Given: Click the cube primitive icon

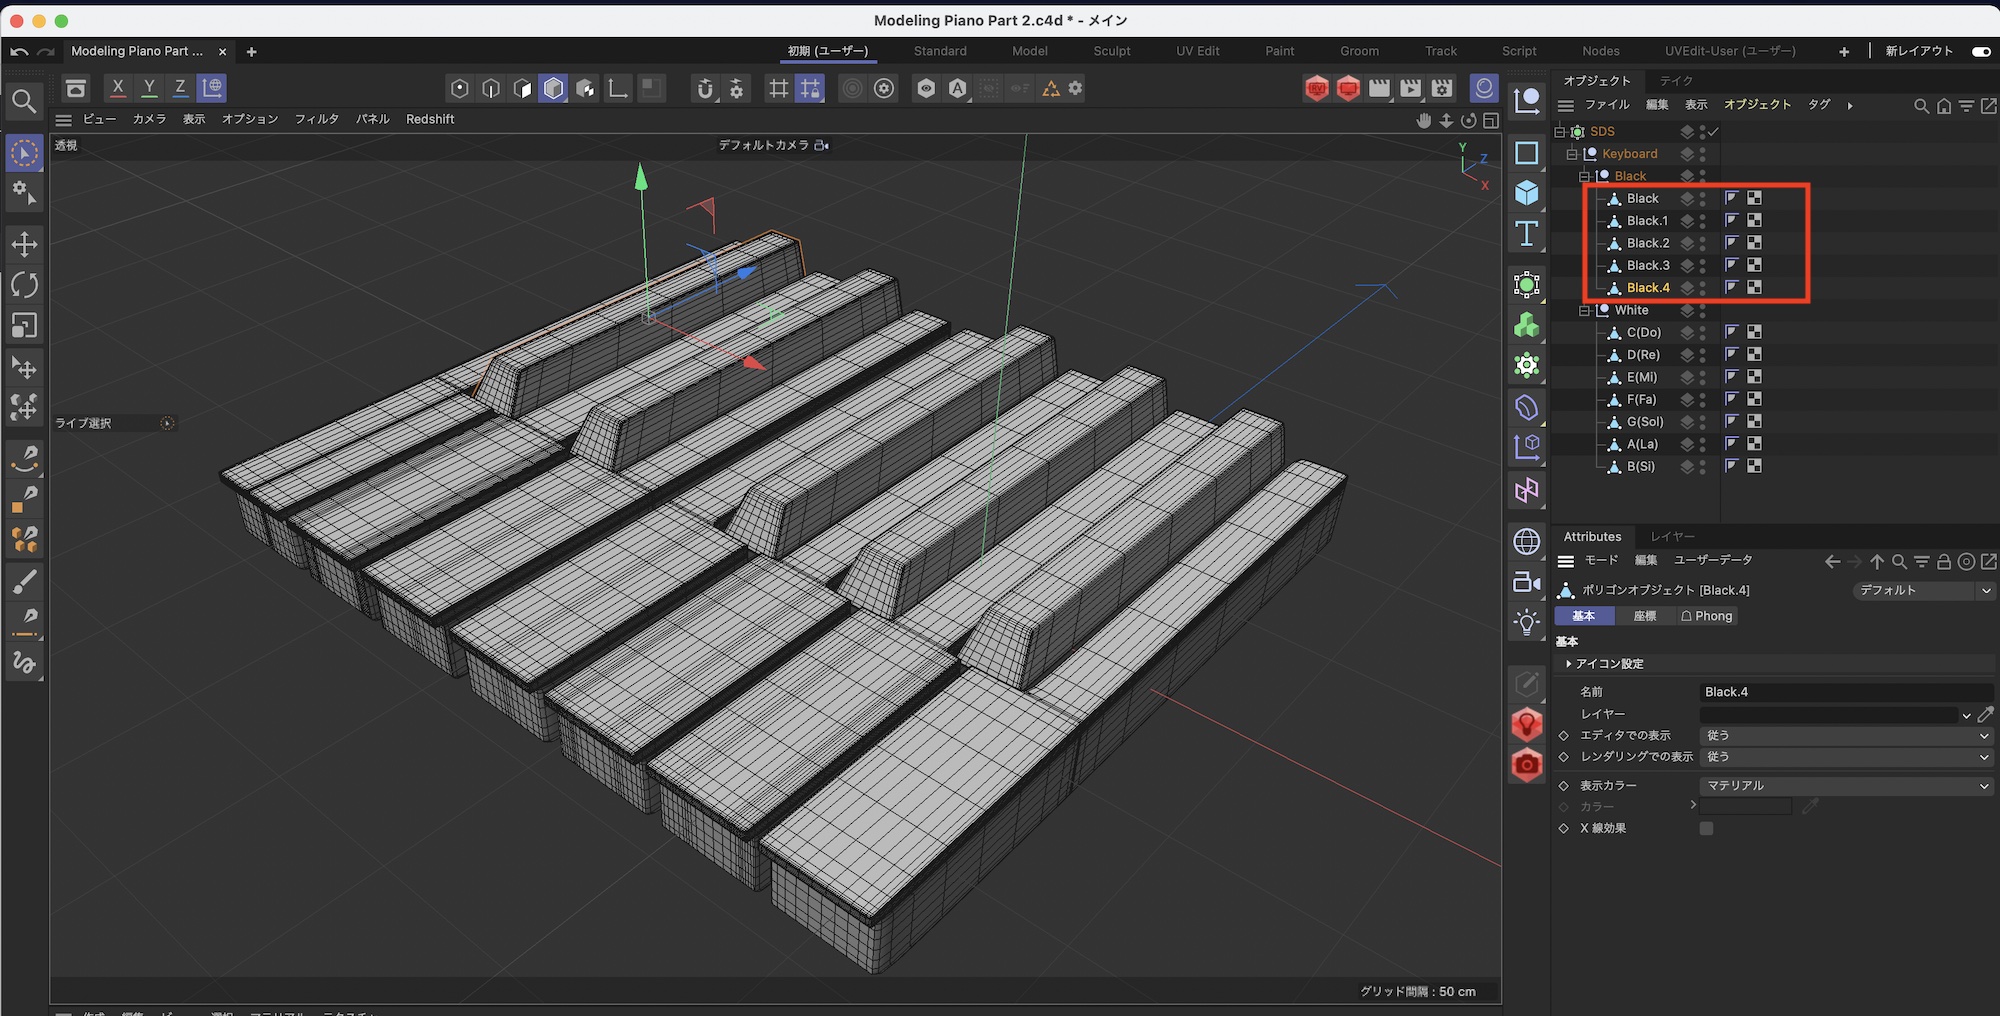Looking at the screenshot, I should pos(1526,193).
